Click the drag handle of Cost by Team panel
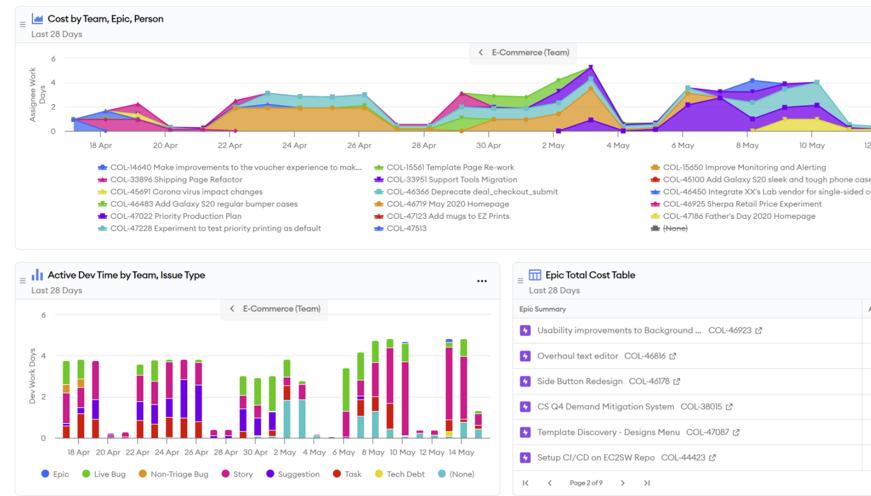 22,25
